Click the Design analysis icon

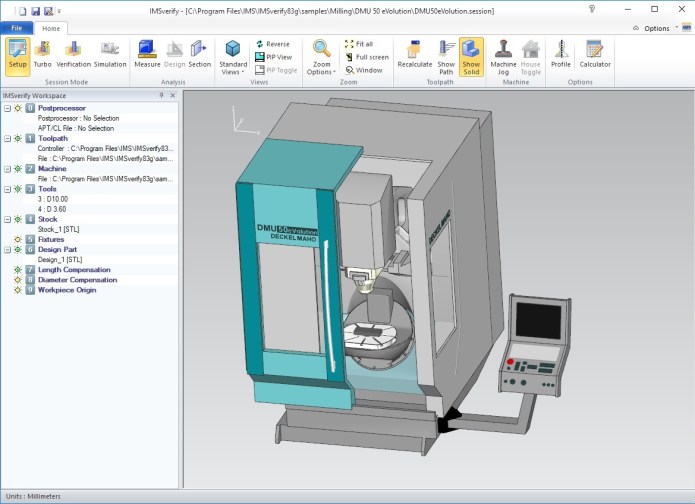coord(175,55)
